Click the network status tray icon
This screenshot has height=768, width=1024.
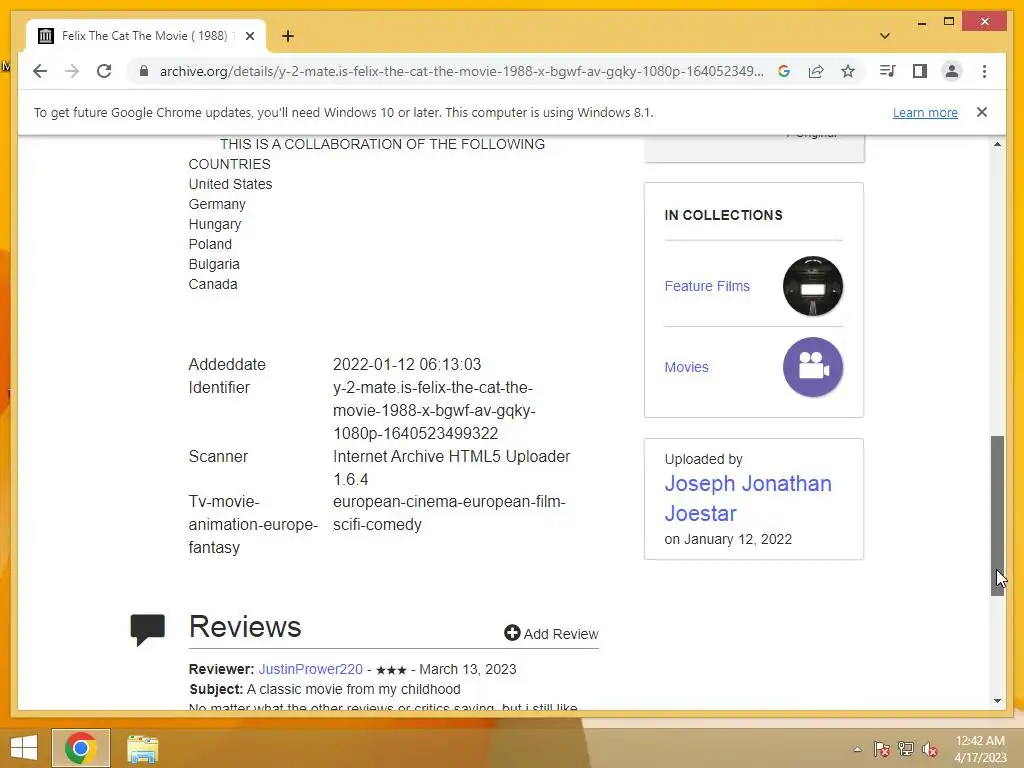906,749
